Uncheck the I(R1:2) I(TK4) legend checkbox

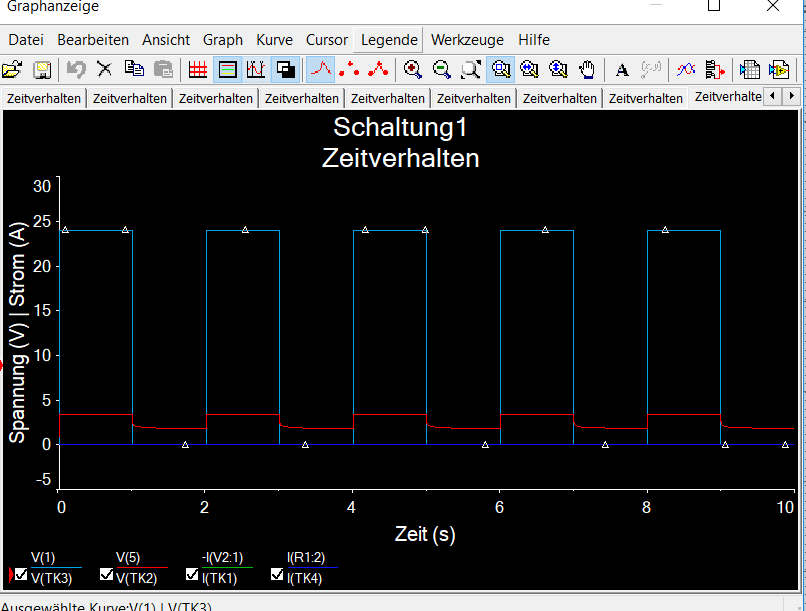pos(277,573)
